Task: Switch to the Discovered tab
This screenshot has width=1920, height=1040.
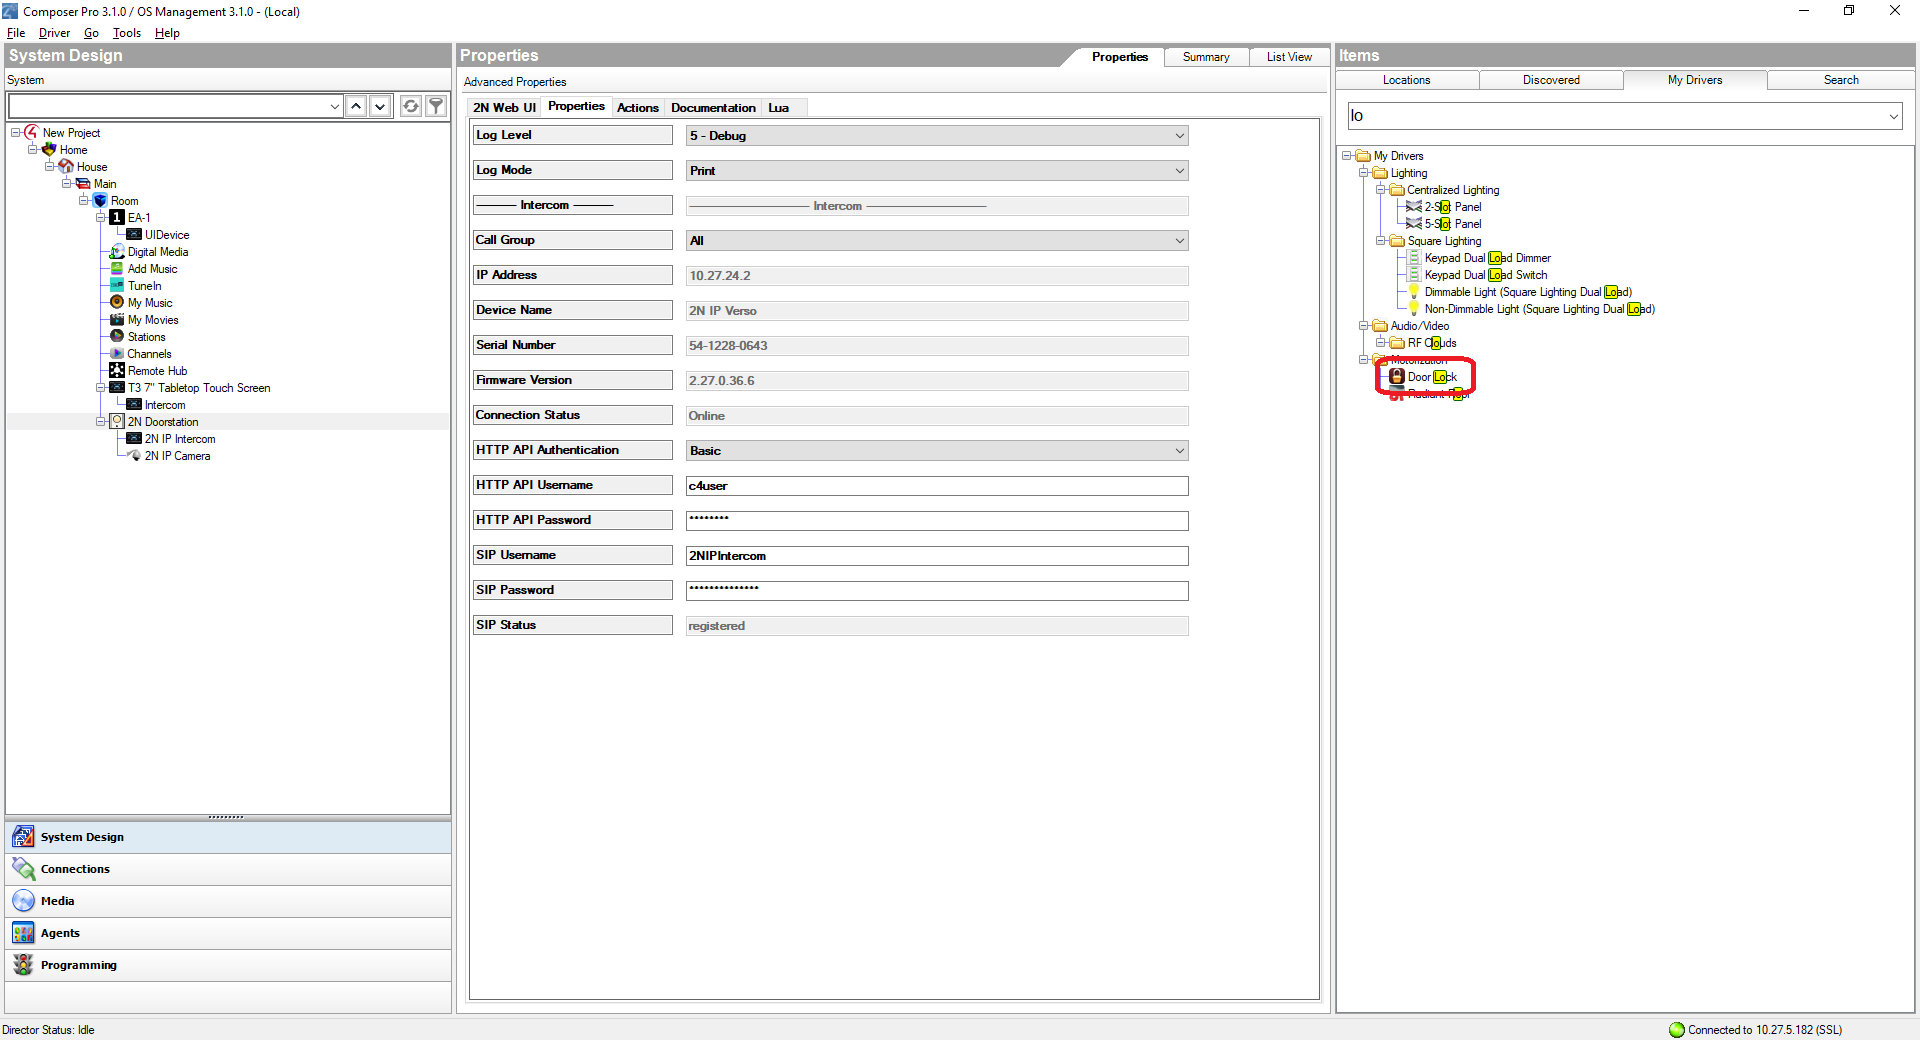Action: [x=1550, y=80]
